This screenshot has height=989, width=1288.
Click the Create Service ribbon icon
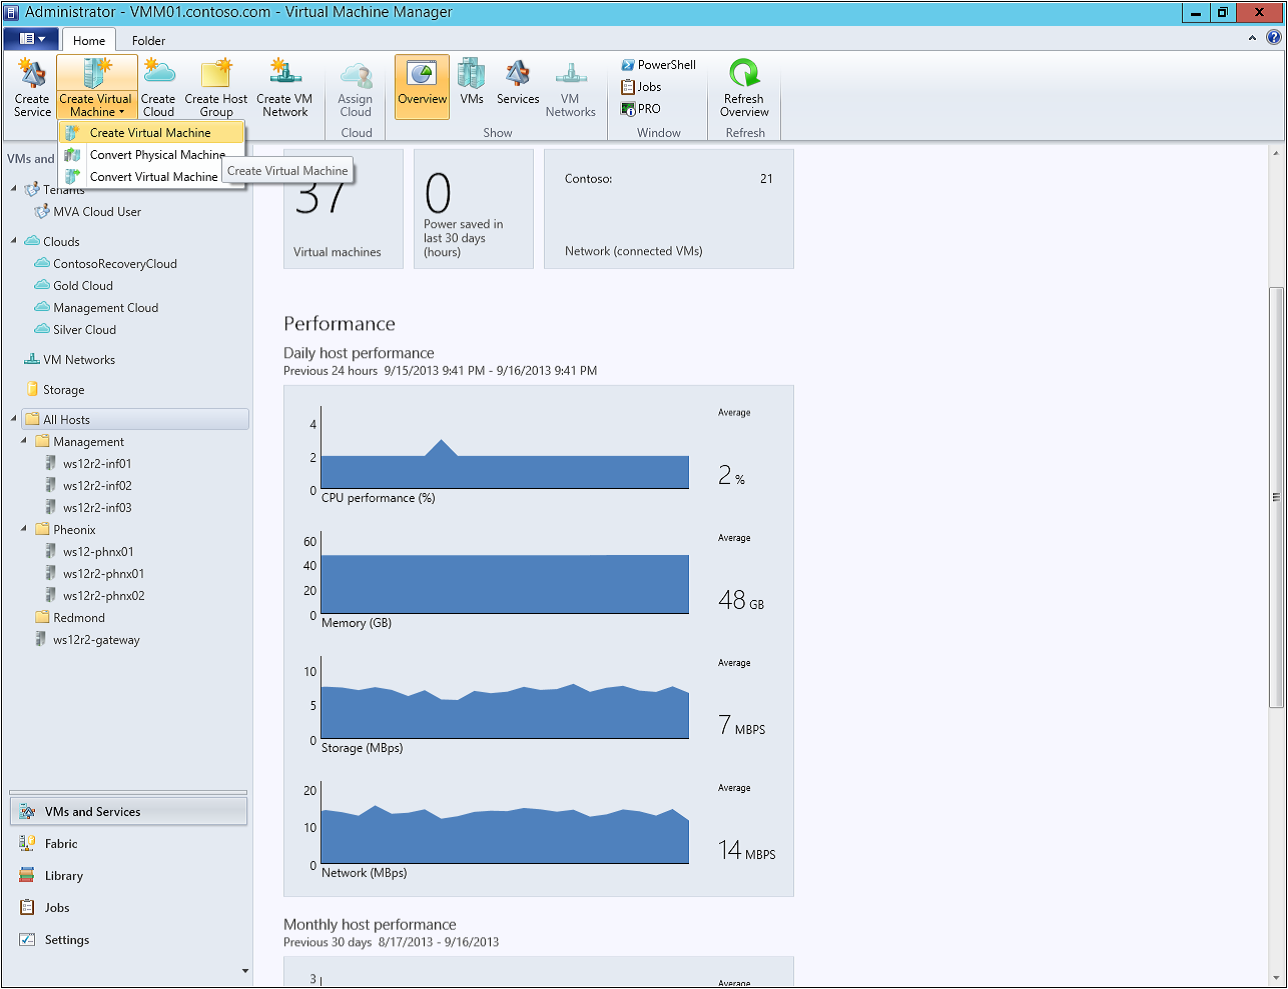(x=32, y=88)
